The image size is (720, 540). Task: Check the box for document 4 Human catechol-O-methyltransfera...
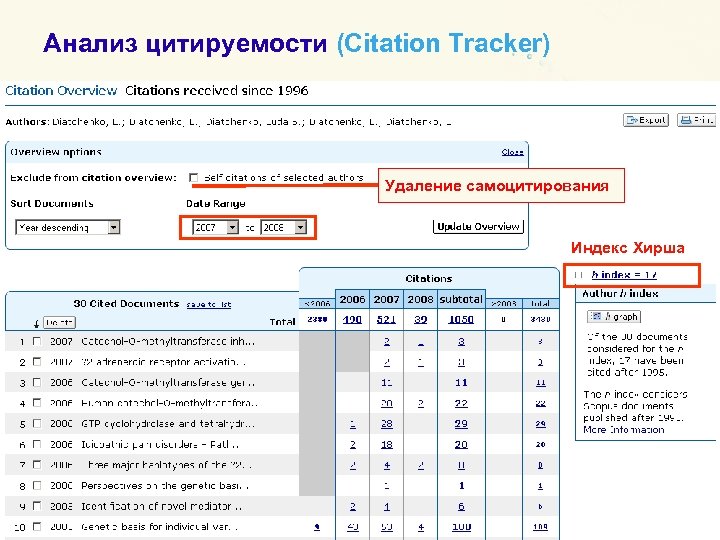coord(37,403)
